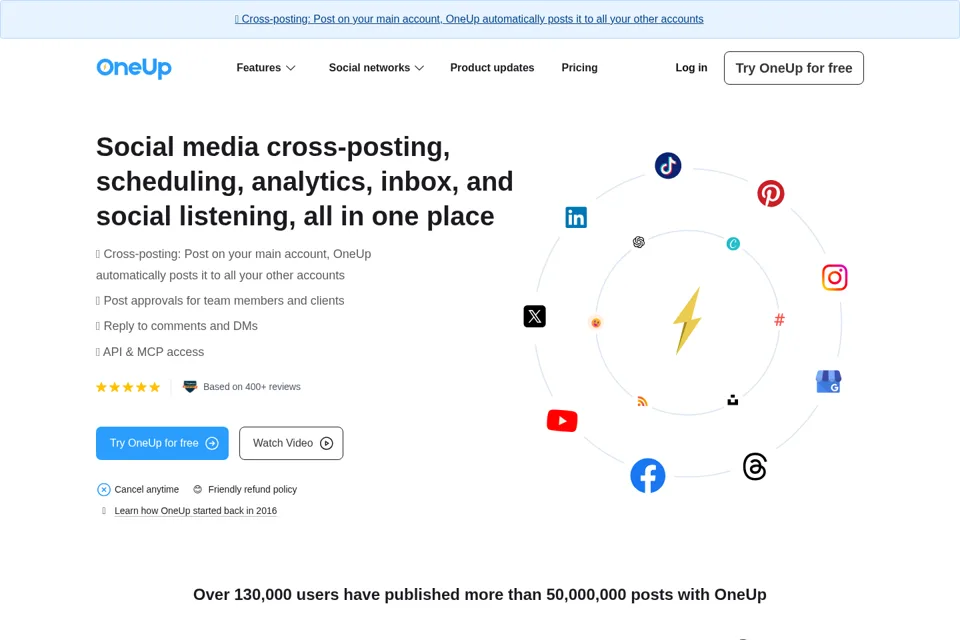Click the Watch Video button
Viewport: 960px width, 640px height.
click(x=291, y=443)
